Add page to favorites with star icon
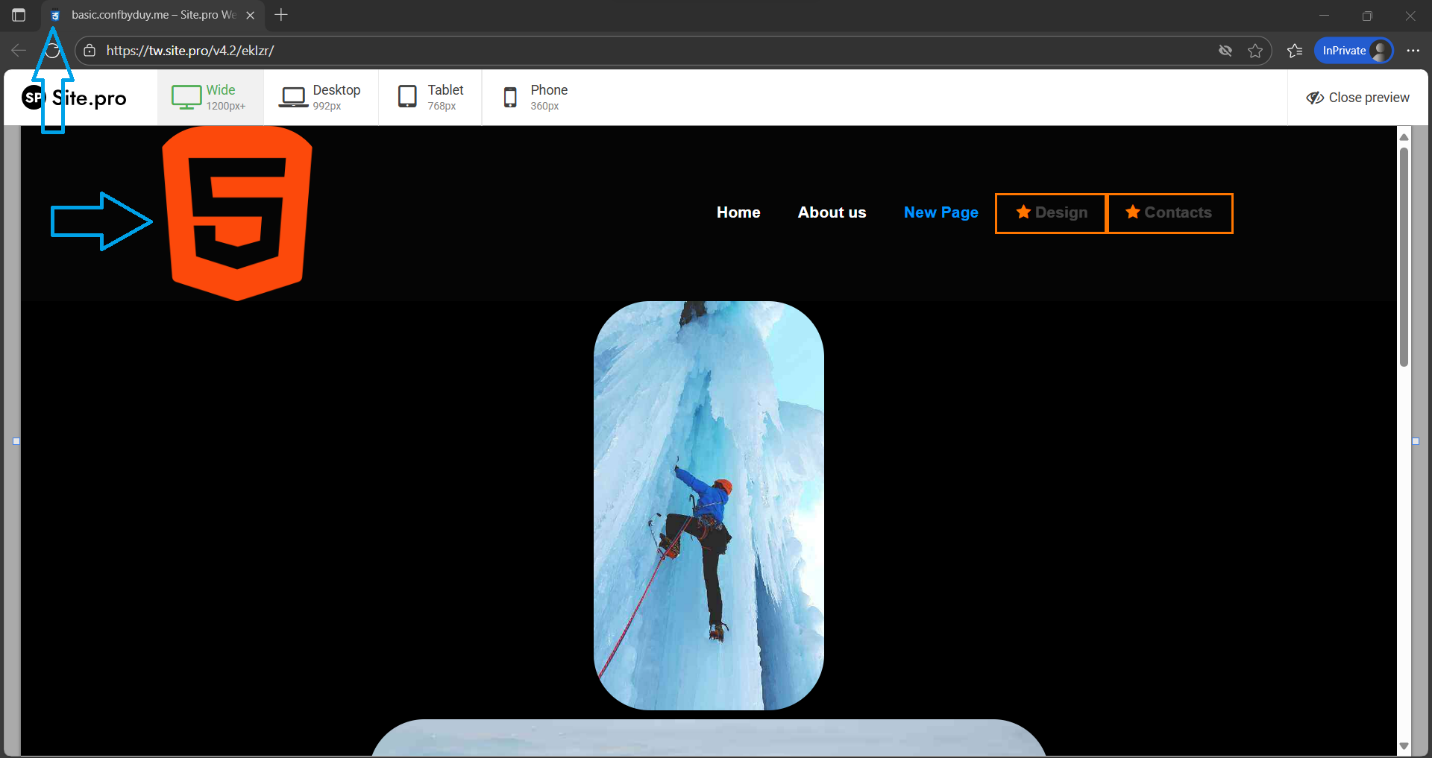Viewport: 1432px width, 758px height. click(1255, 51)
